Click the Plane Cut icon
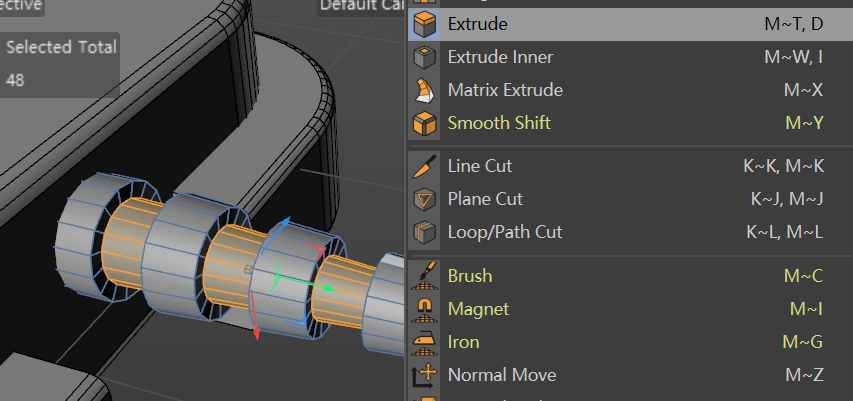853x401 pixels. coord(424,199)
